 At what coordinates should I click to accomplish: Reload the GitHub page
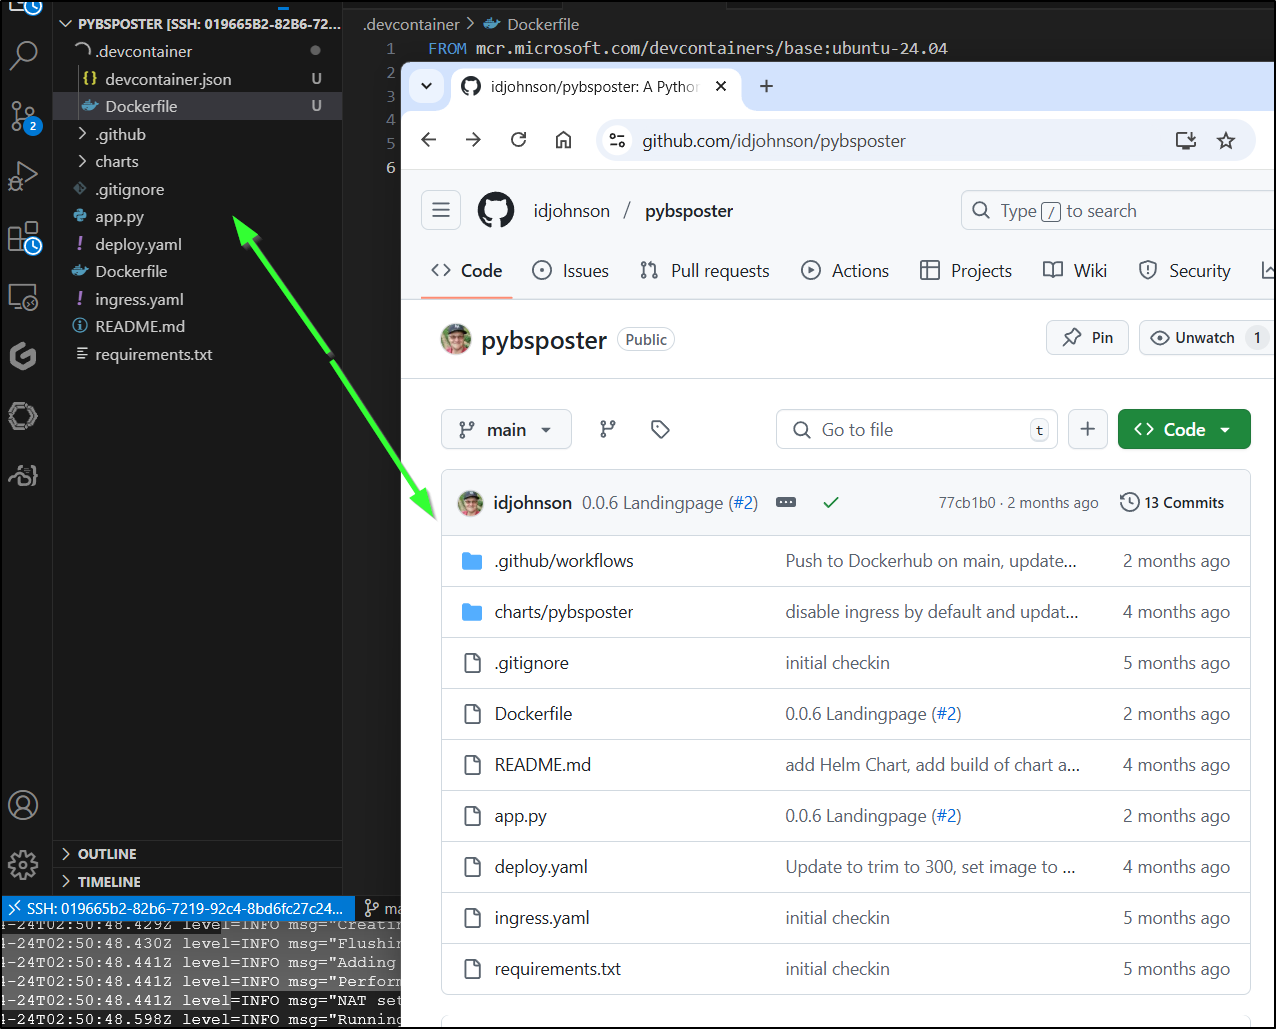point(518,140)
